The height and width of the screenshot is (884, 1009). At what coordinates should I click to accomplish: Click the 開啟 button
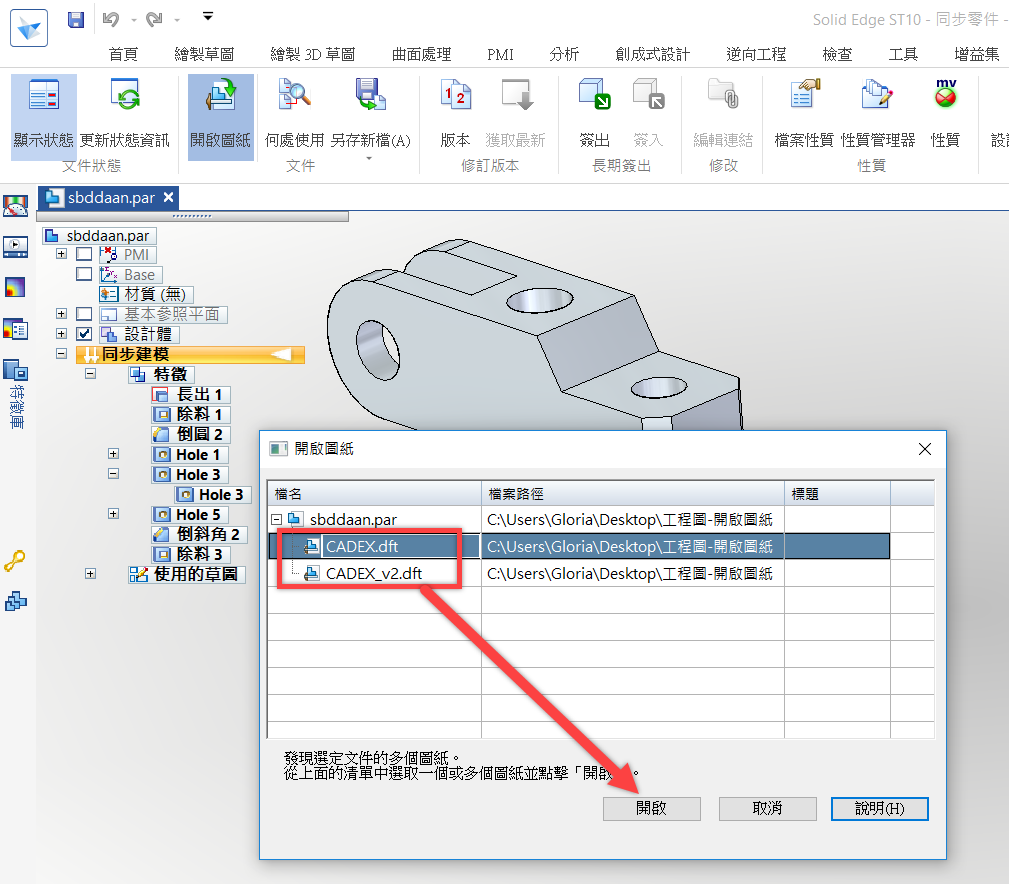[x=651, y=808]
